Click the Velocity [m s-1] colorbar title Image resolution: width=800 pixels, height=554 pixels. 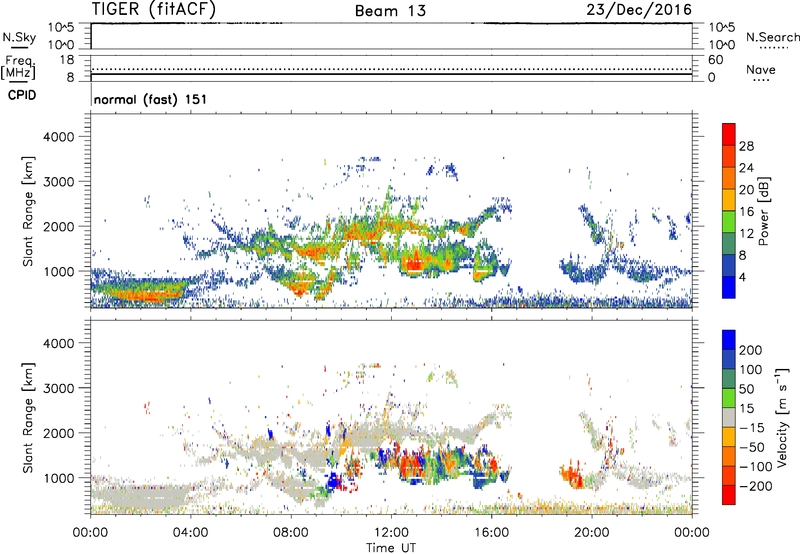pos(781,417)
